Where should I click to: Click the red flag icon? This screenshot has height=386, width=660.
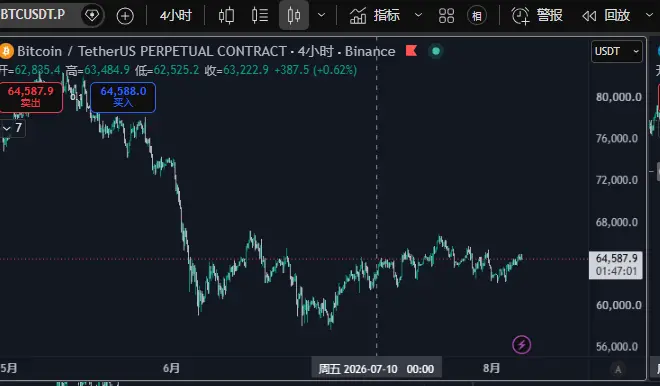[x=411, y=51]
